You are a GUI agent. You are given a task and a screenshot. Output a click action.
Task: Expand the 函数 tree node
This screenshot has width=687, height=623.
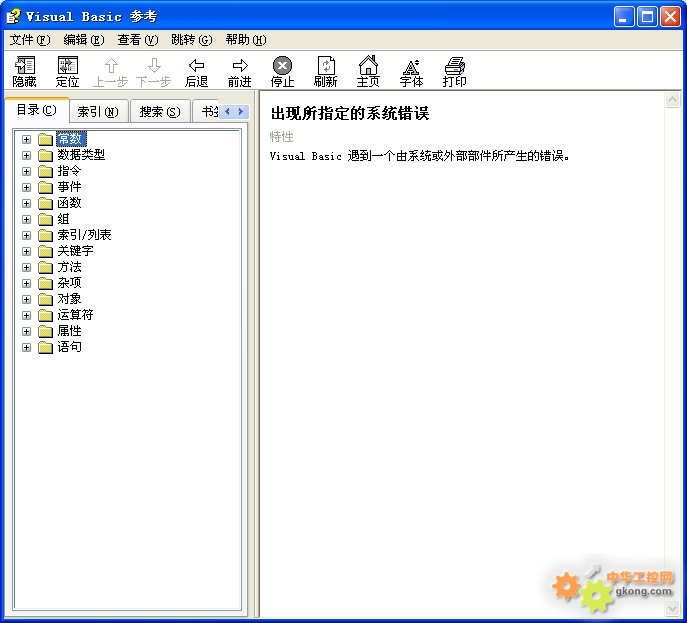coord(26,203)
